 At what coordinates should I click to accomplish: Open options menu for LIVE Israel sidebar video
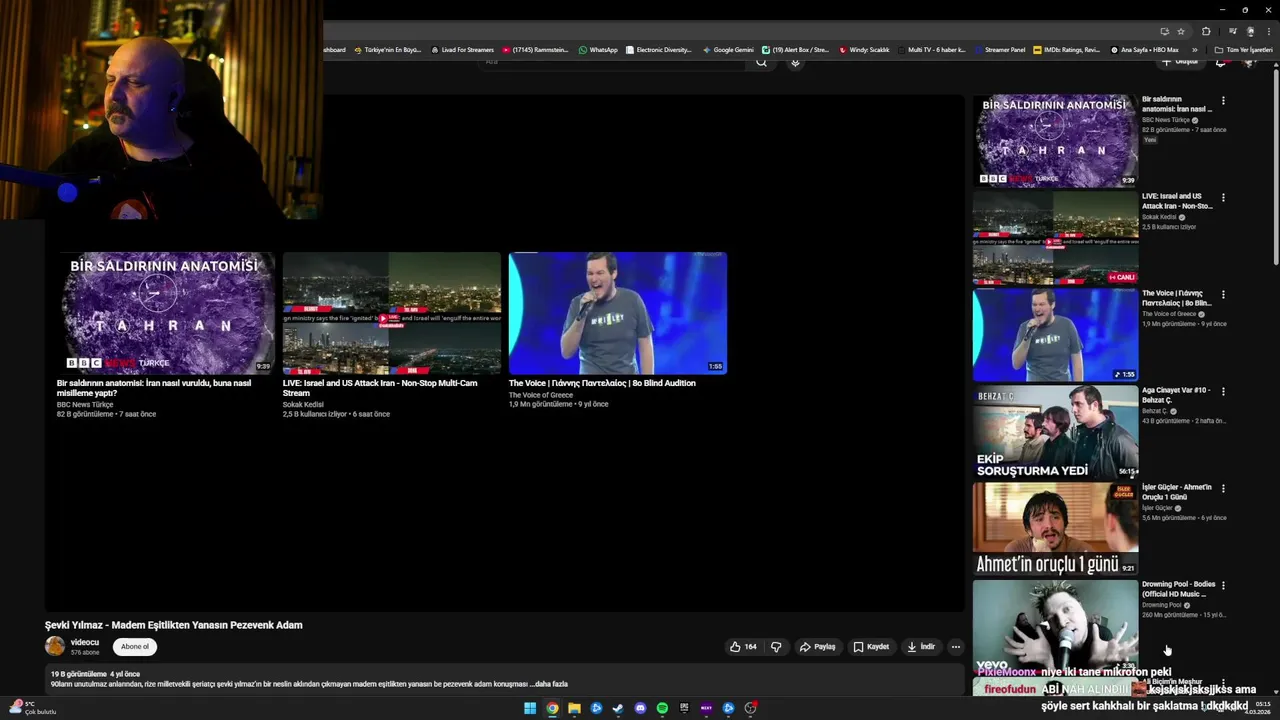point(1223,198)
